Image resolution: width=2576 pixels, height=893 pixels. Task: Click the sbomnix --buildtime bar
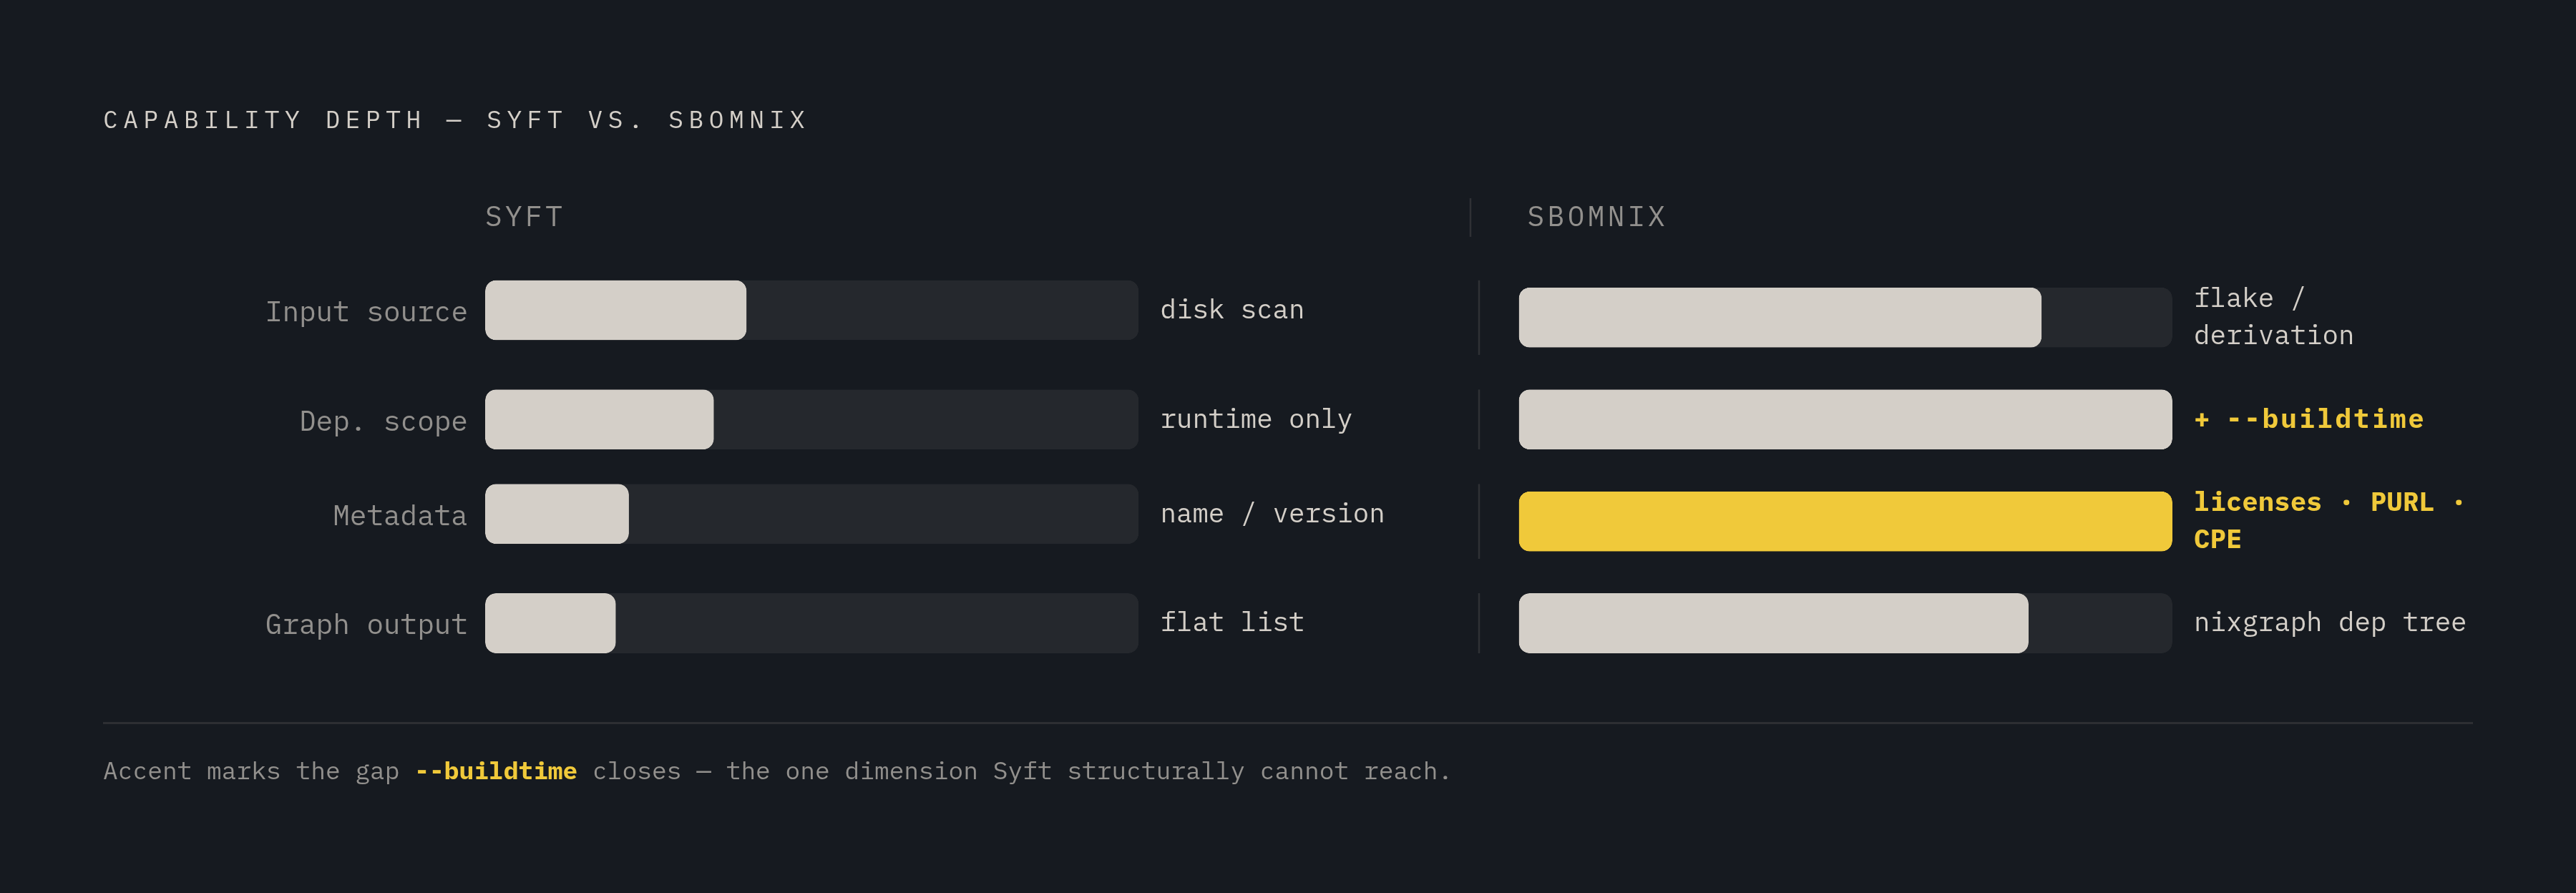point(1845,419)
